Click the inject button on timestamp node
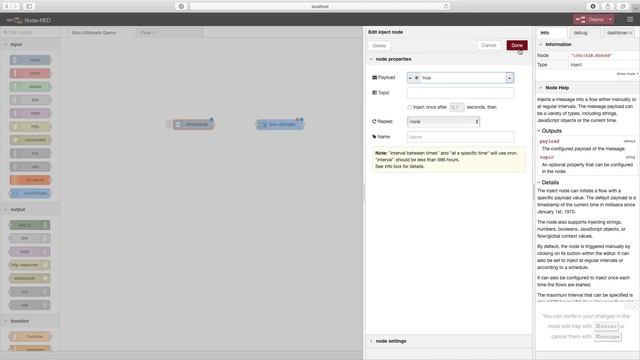Screen dimensions: 640x360 [169, 124]
